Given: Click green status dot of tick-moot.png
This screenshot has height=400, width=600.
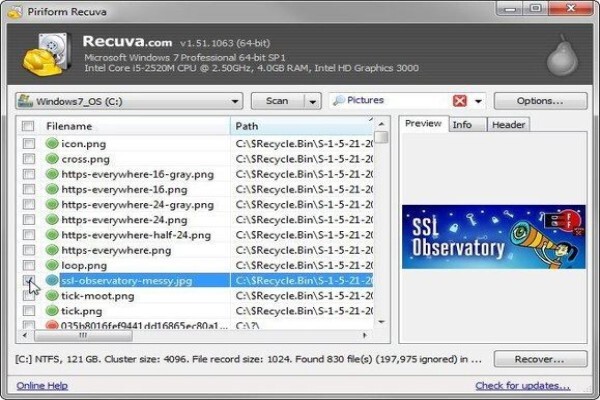Looking at the screenshot, I should pyautogui.click(x=52, y=296).
